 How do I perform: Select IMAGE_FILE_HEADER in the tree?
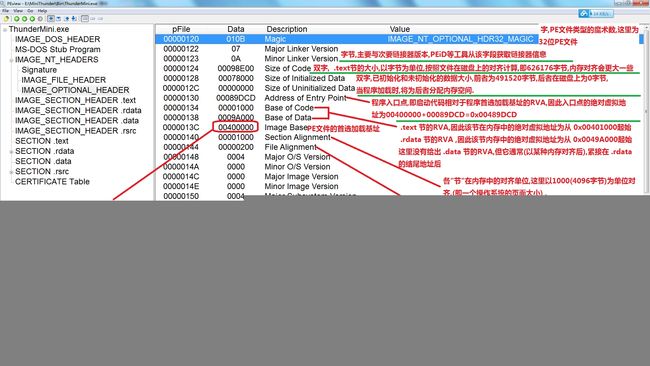coord(63,80)
